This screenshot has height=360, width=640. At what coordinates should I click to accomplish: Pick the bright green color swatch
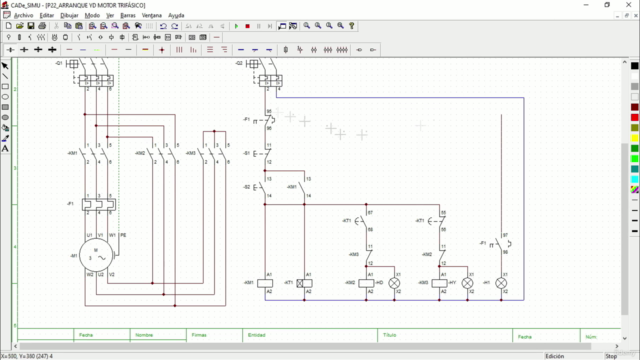(635, 159)
